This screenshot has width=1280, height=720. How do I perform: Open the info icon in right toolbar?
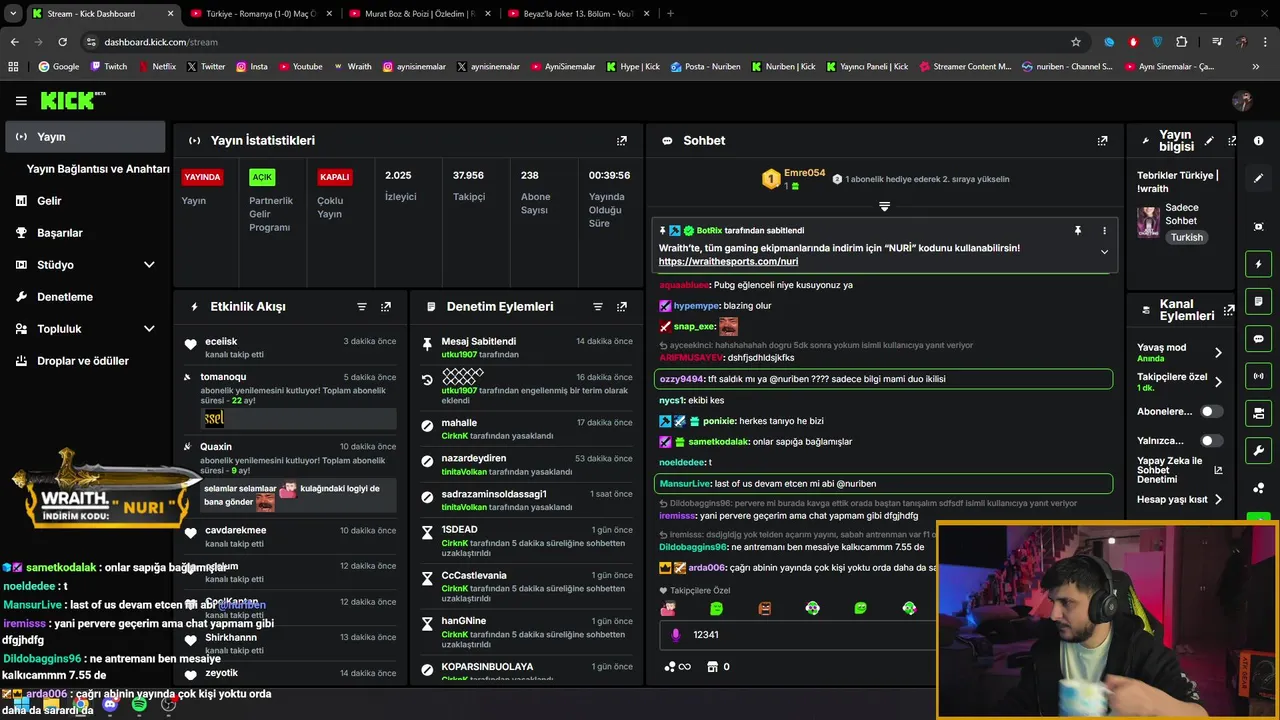(1259, 141)
